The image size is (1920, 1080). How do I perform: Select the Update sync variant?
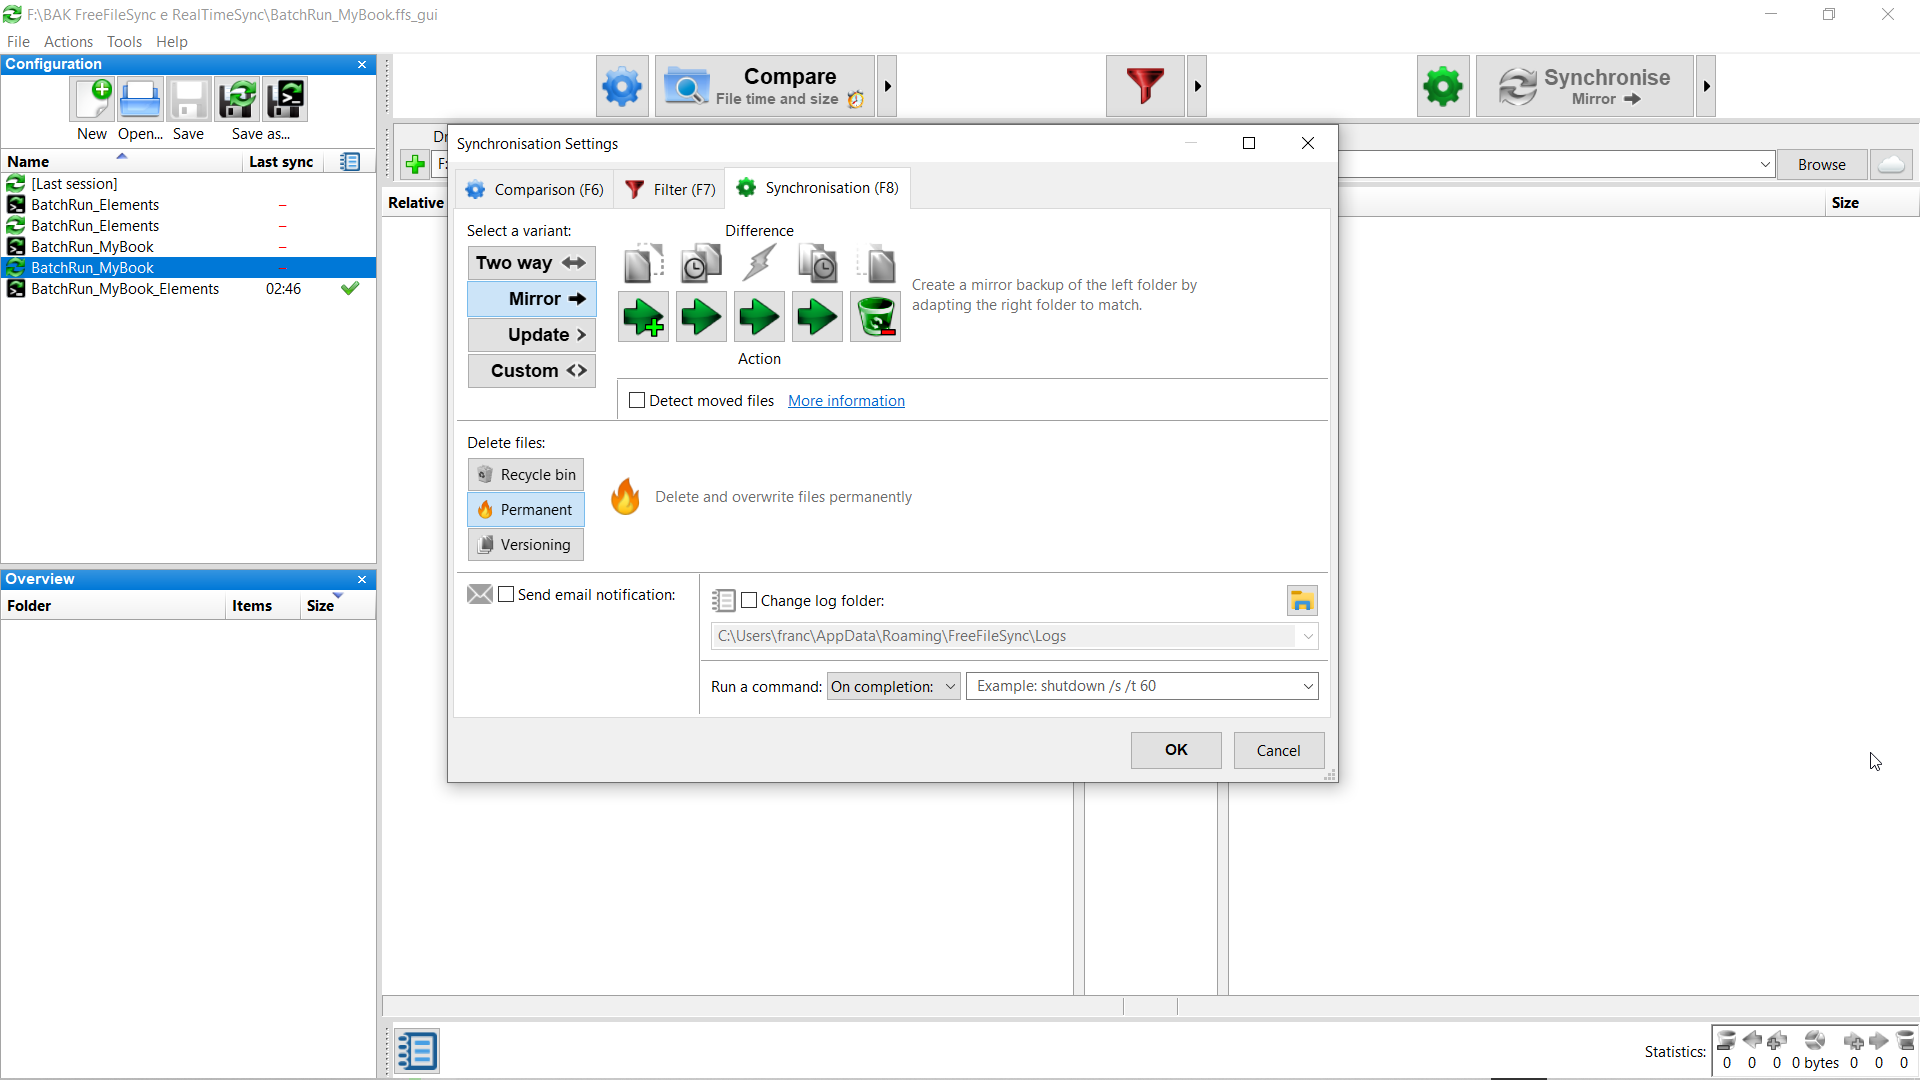(531, 335)
